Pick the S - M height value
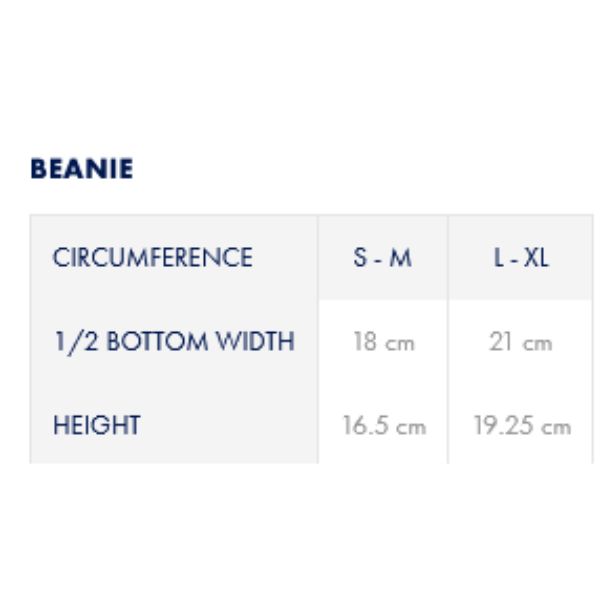Image resolution: width=600 pixels, height=600 pixels. pyautogui.click(x=383, y=426)
